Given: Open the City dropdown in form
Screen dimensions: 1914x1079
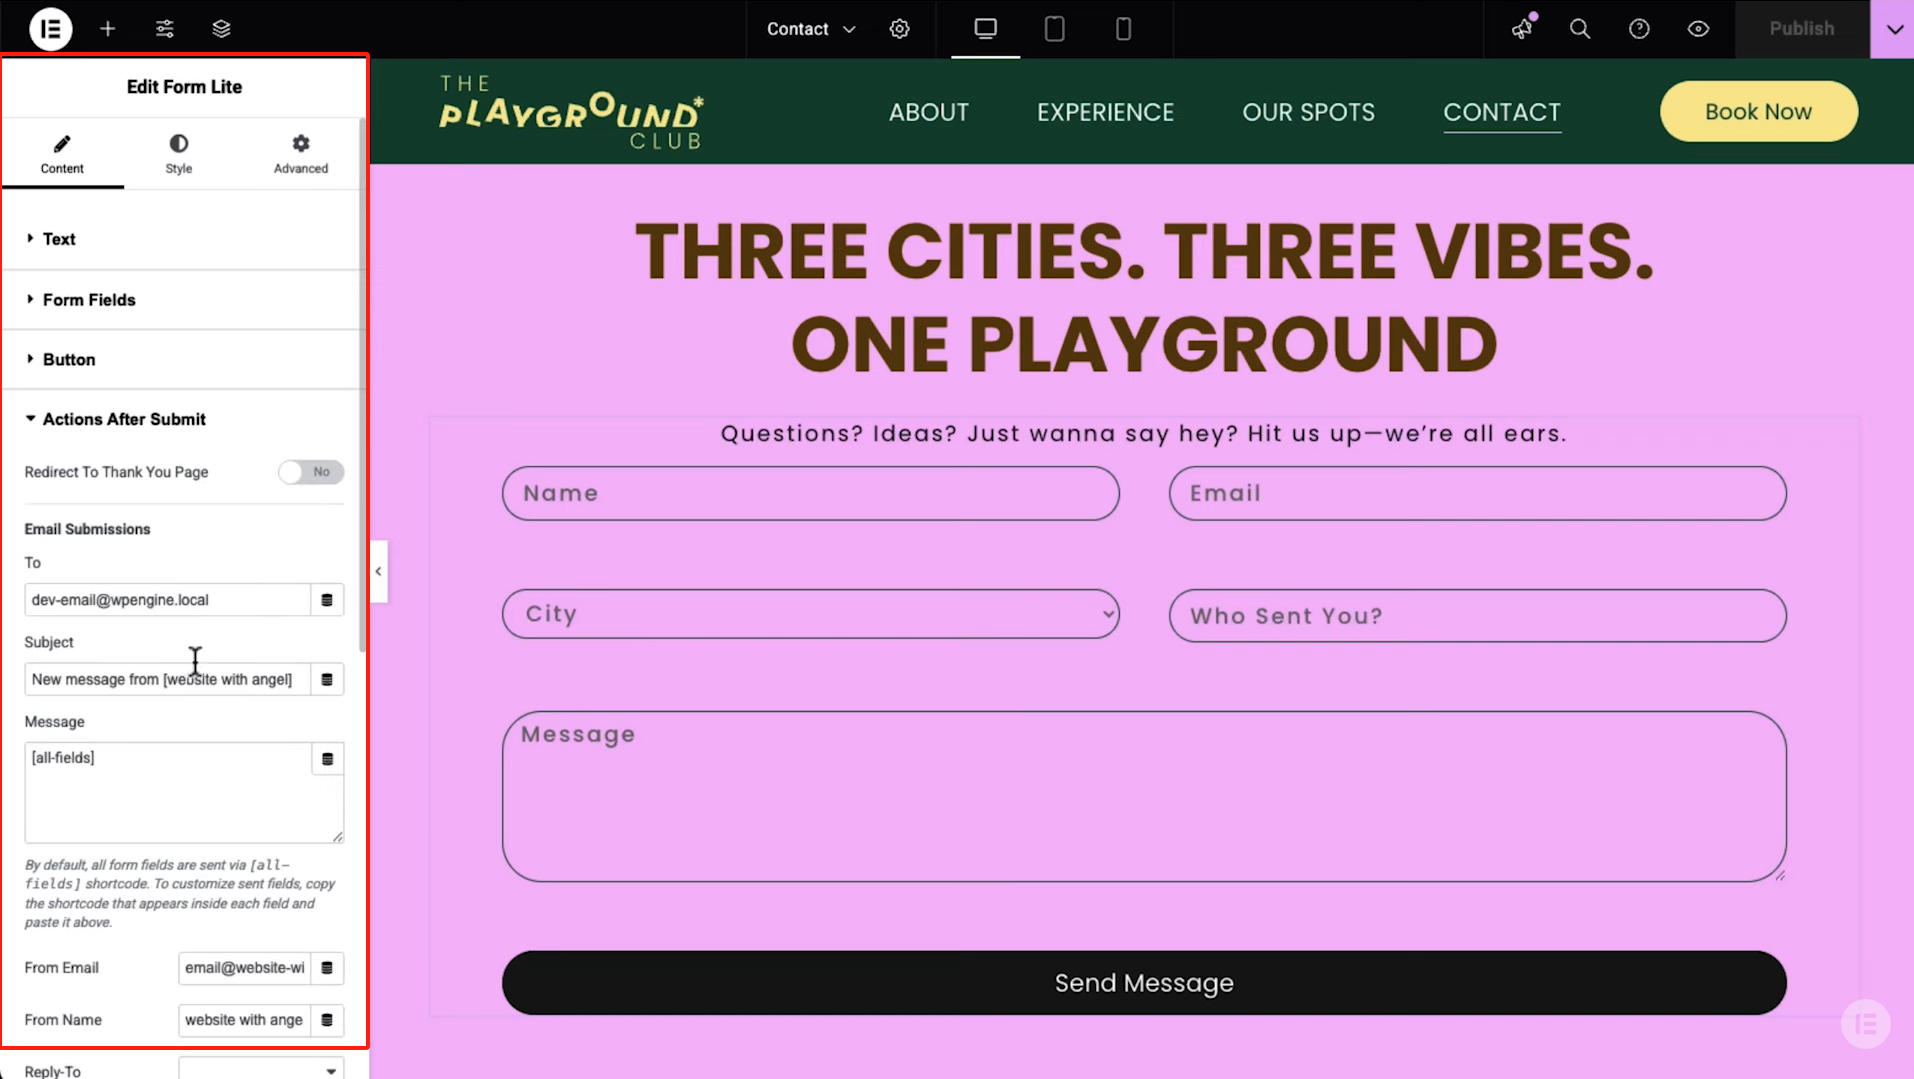Looking at the screenshot, I should click(x=810, y=614).
